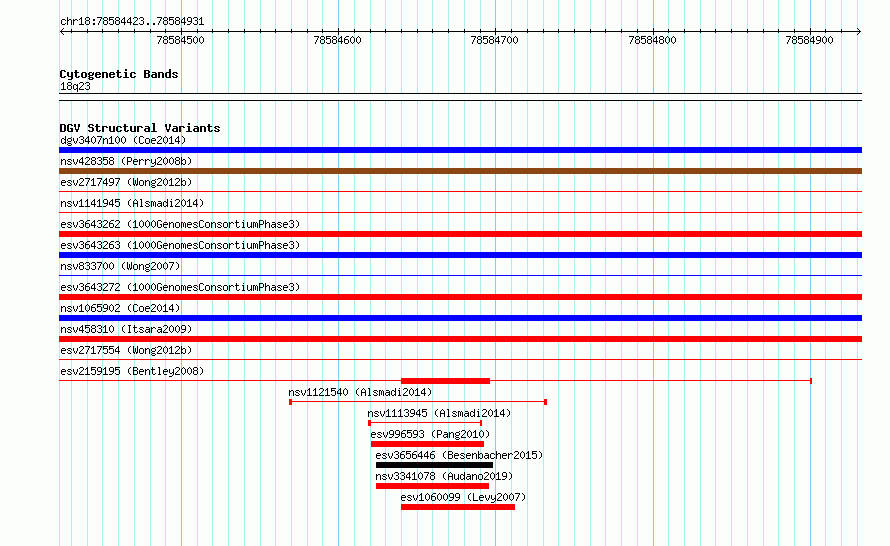Screen dimensions: 890x546
Task: Click the Cytogenetic Bands track title
Action: pos(119,74)
